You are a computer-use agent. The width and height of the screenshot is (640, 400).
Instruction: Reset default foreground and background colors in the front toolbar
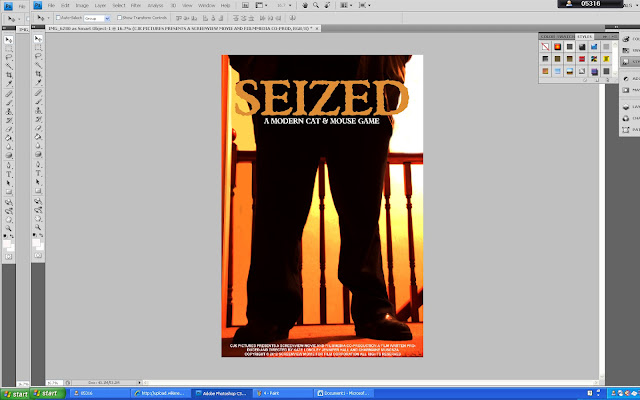(x=34, y=235)
